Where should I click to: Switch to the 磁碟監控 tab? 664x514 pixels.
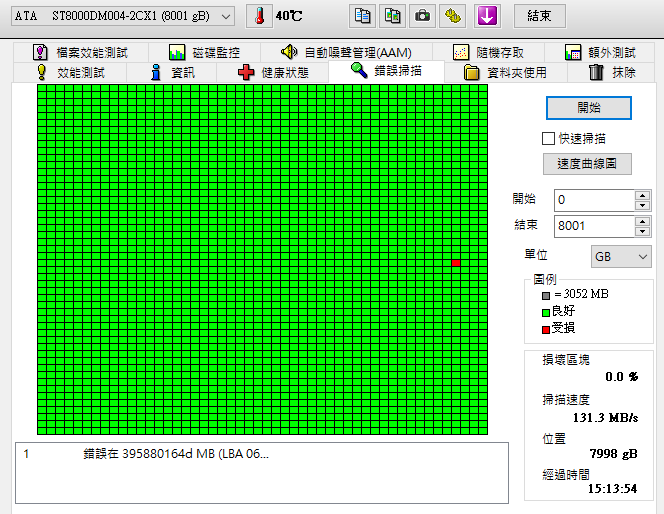tap(205, 53)
